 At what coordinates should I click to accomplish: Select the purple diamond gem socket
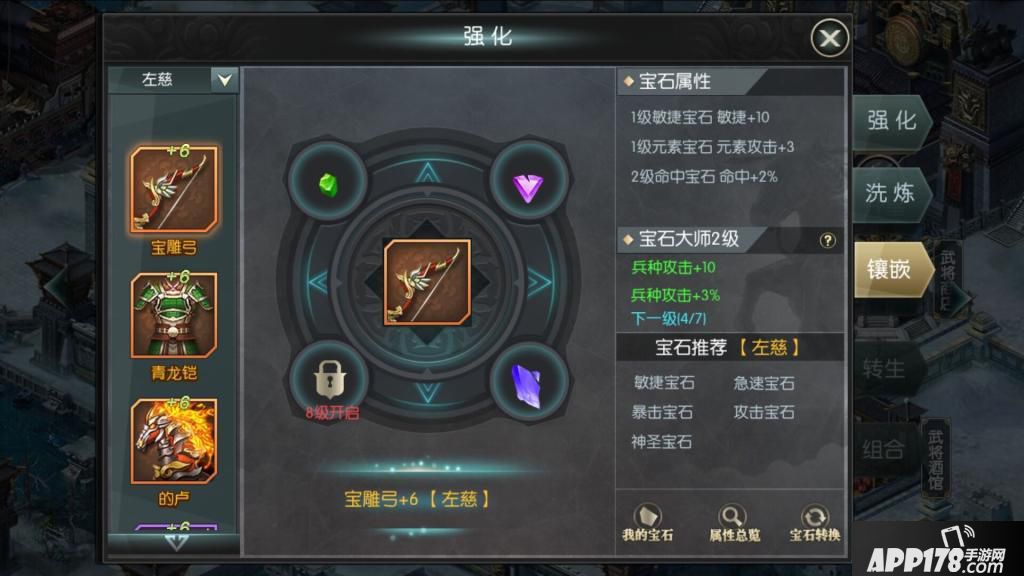528,185
